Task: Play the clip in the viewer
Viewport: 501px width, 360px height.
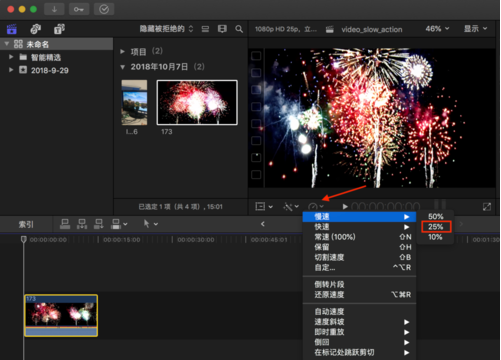Action: pos(345,207)
